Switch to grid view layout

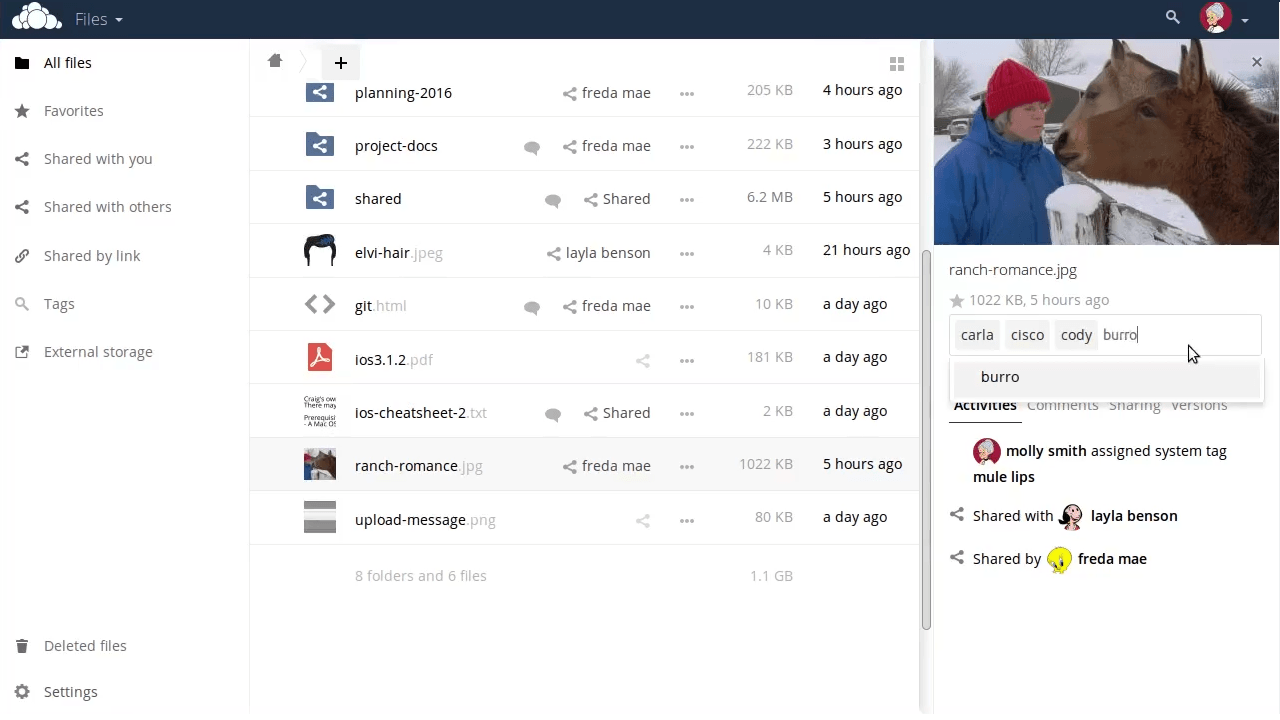click(897, 63)
